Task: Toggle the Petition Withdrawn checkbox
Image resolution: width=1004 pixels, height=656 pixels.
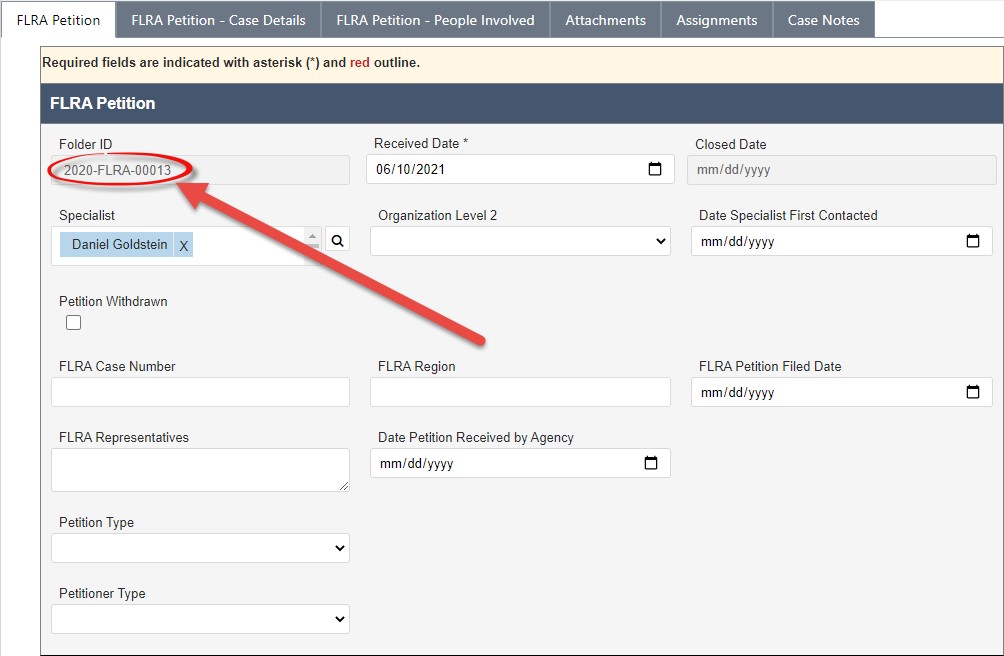Action: coord(74,323)
